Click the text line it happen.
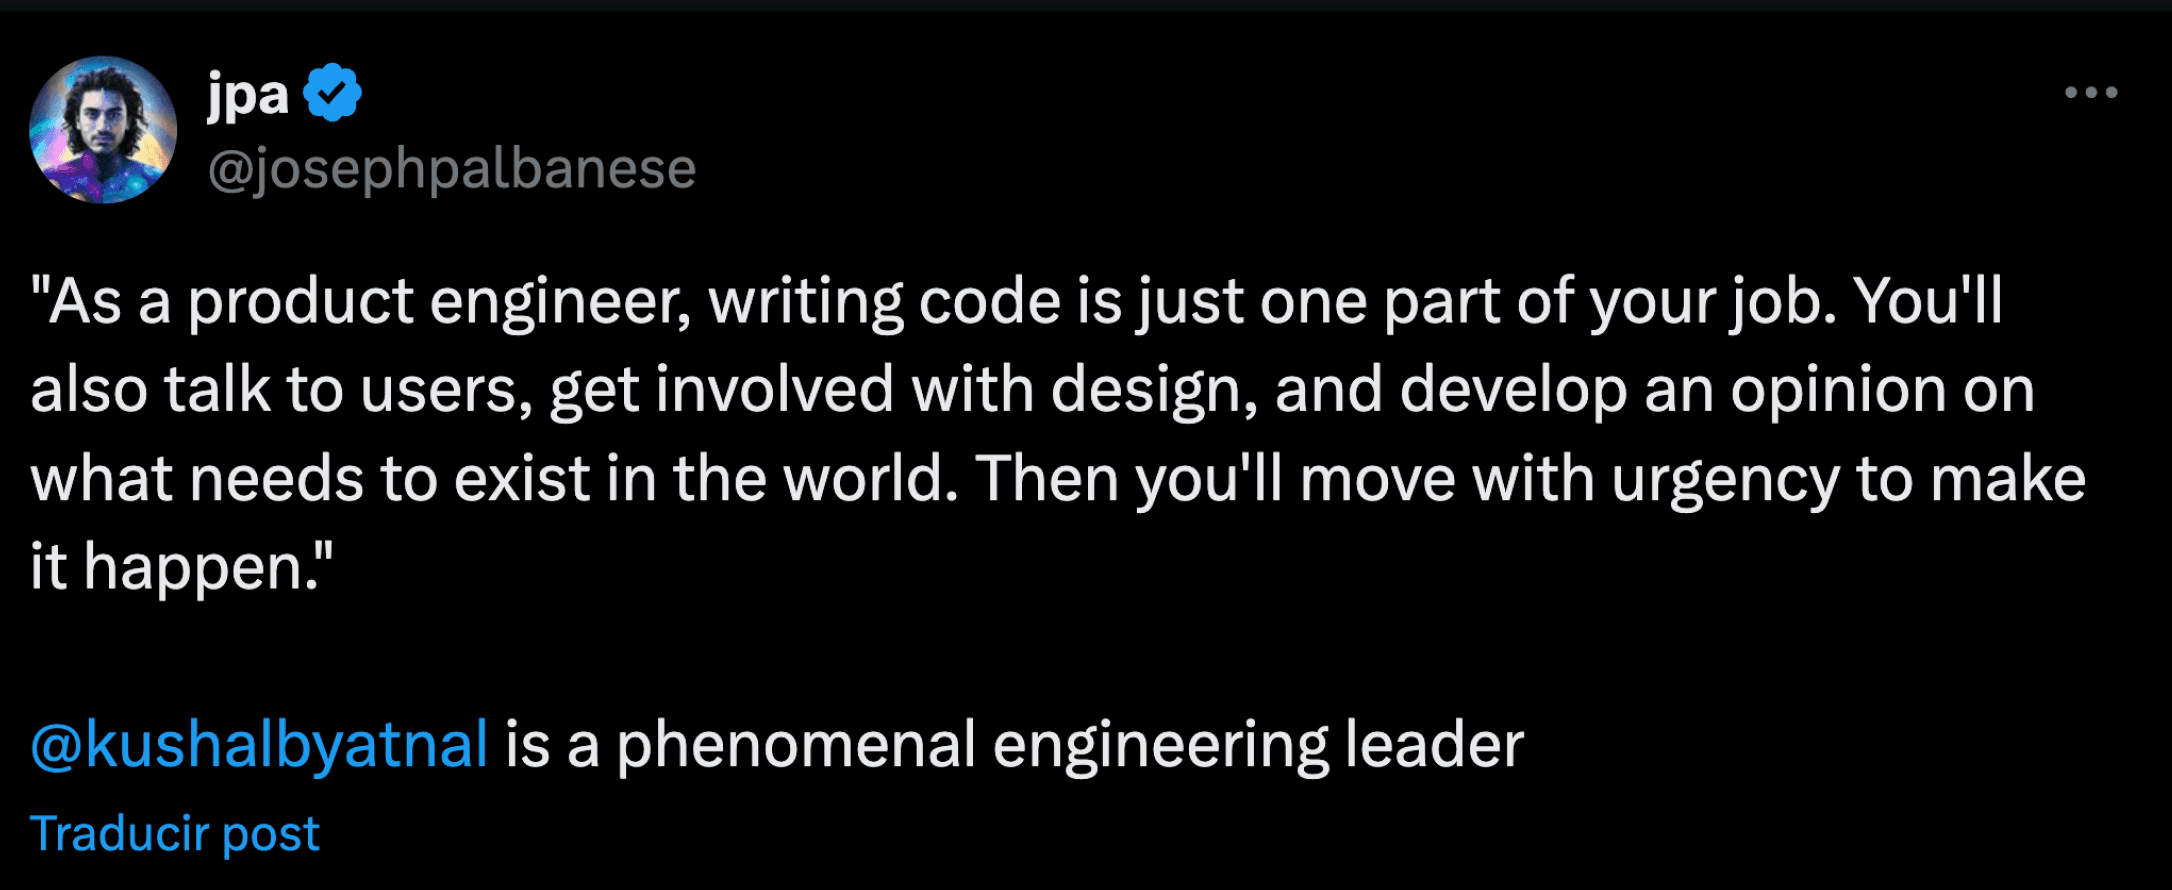Screen dimensions: 2172x890 pyautogui.click(x=181, y=567)
